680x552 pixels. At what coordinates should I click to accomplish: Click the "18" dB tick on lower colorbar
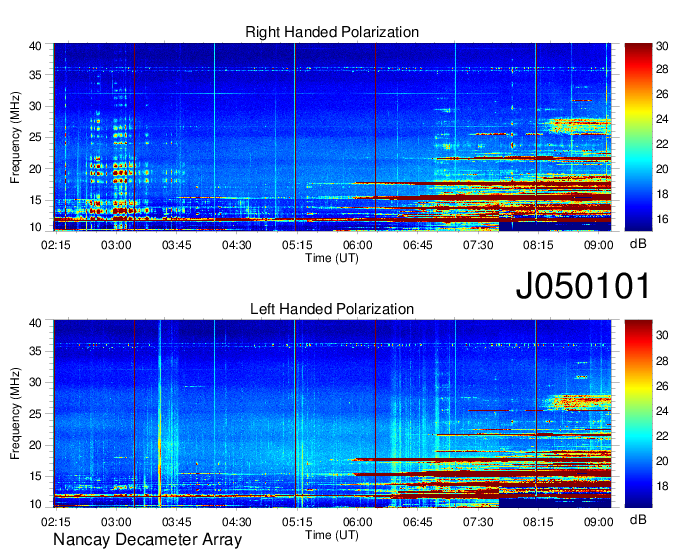pyautogui.click(x=662, y=486)
